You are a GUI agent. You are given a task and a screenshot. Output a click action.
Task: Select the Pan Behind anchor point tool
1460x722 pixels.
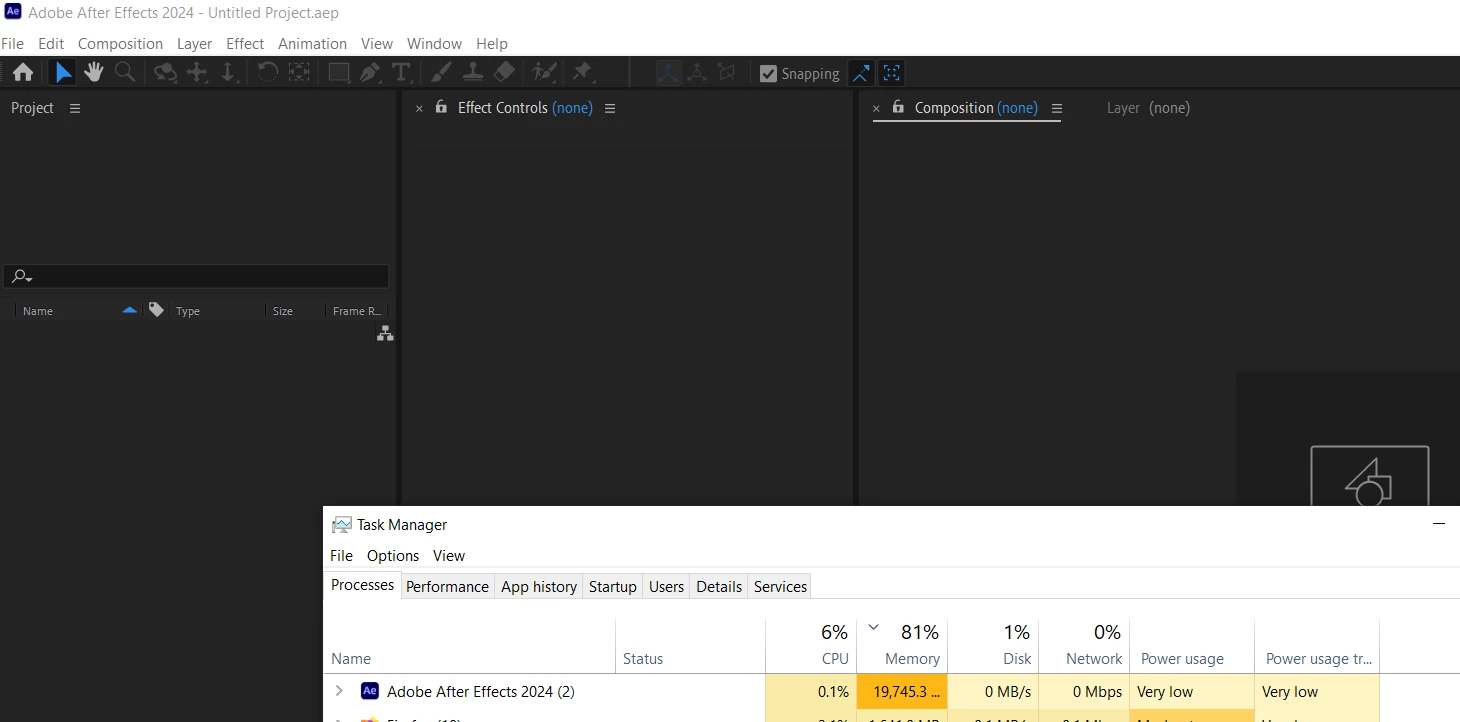[299, 72]
